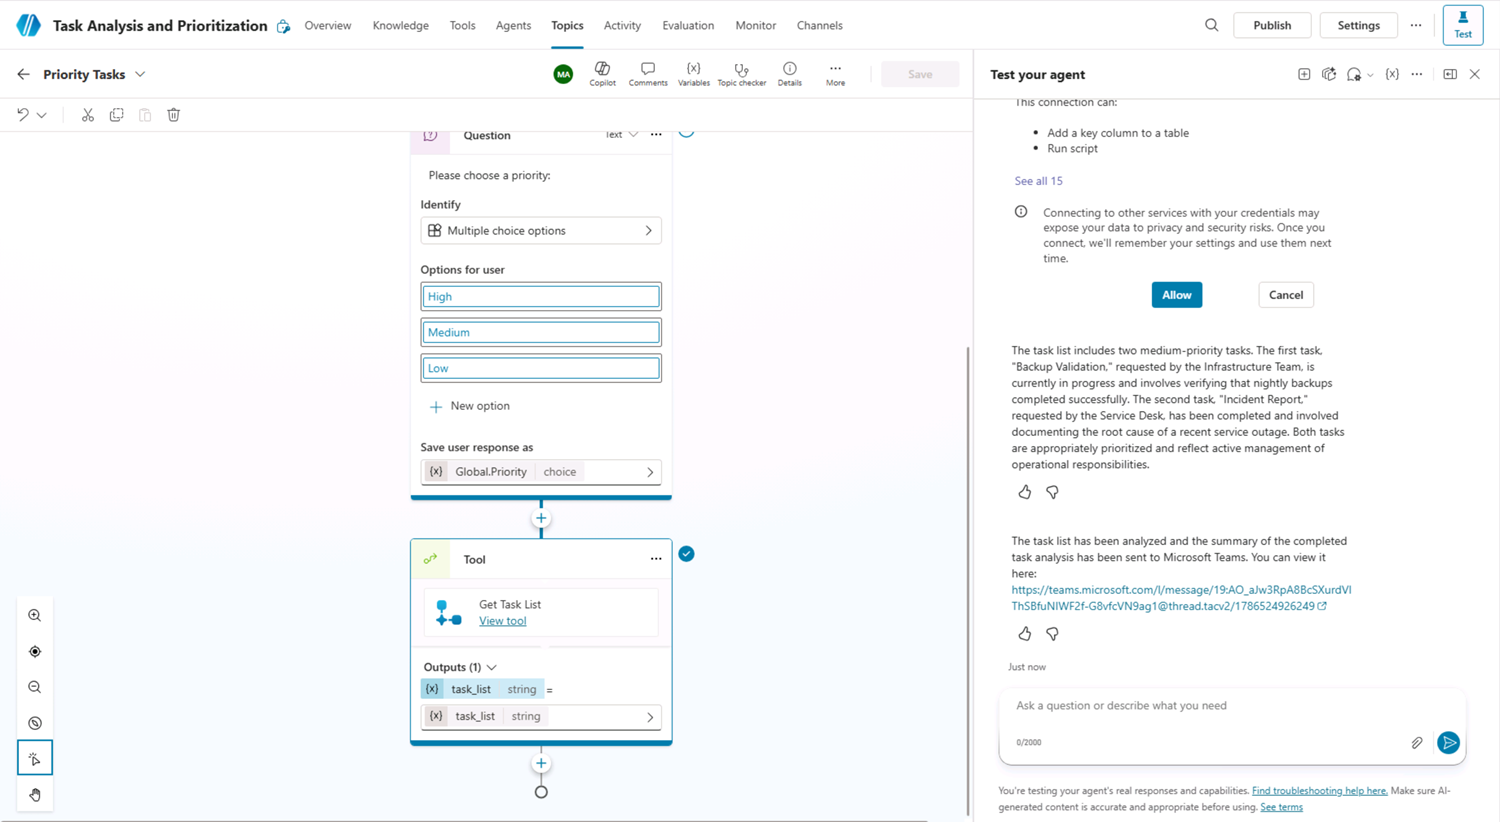Open agent Settings
This screenshot has width=1500, height=822.
(1358, 25)
